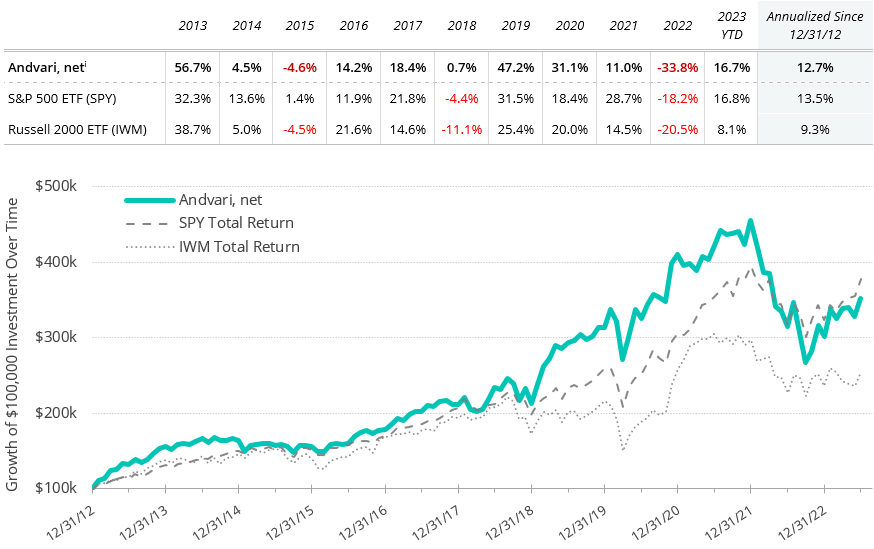Click Andvari's 56.7% return for 2013

point(192,68)
